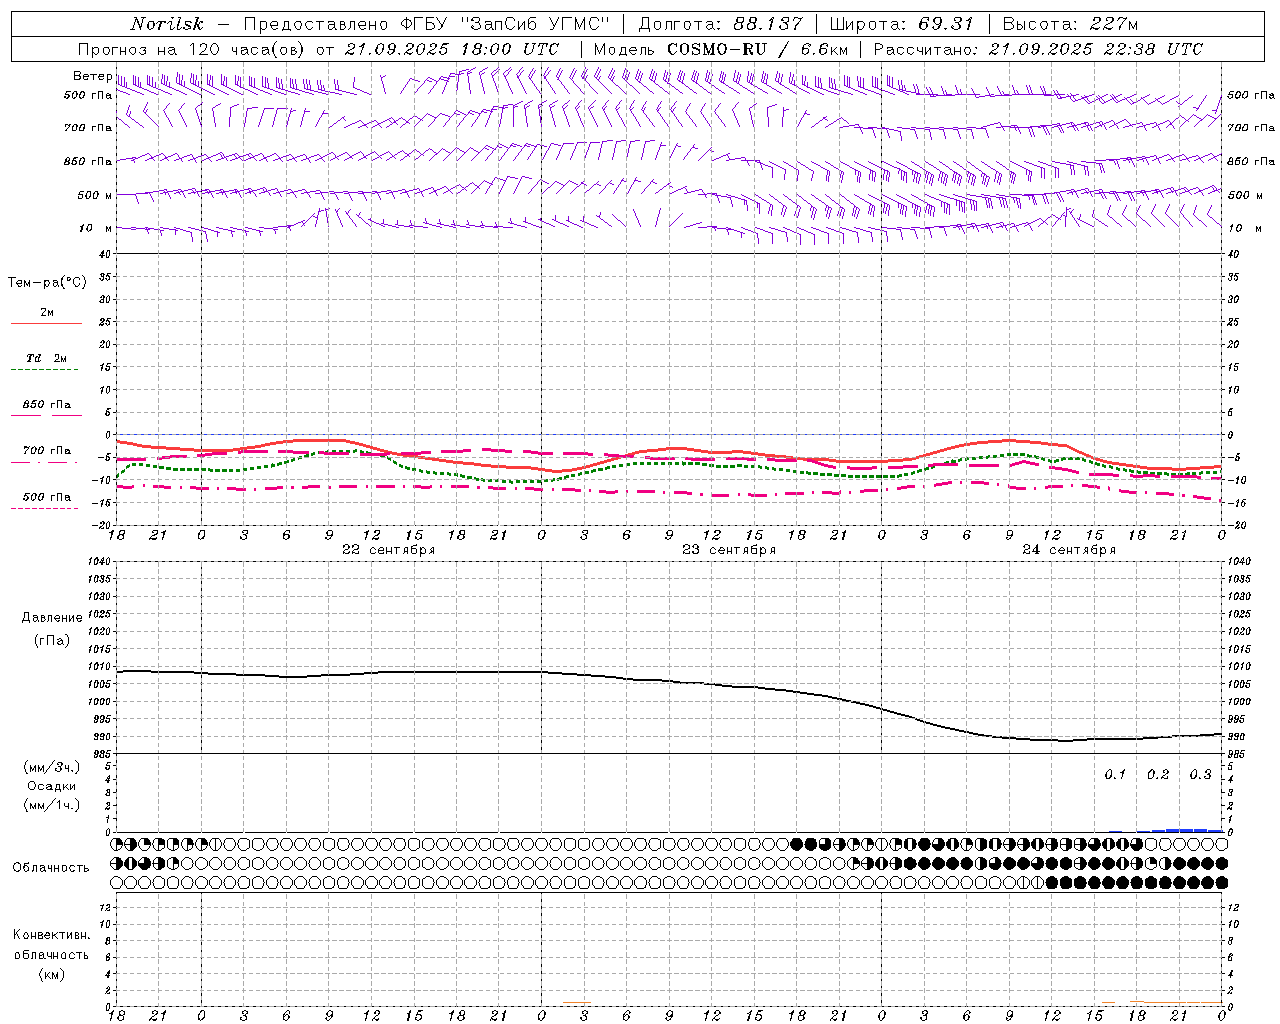Click the 22 сентября date label
1280x1024 pixels.
[x=389, y=550]
